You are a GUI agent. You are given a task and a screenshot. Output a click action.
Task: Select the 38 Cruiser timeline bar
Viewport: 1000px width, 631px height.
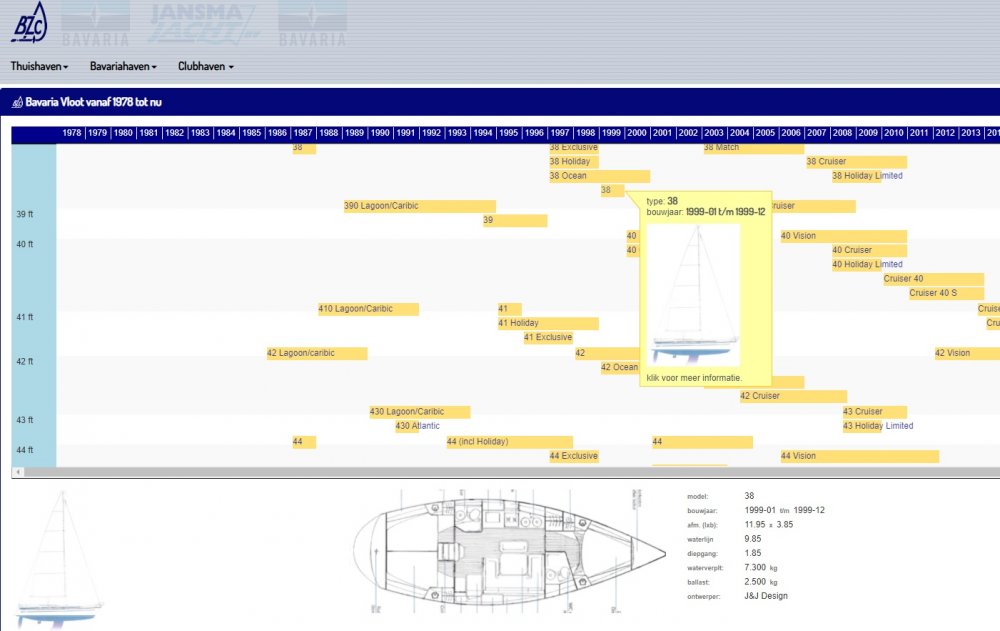click(856, 161)
